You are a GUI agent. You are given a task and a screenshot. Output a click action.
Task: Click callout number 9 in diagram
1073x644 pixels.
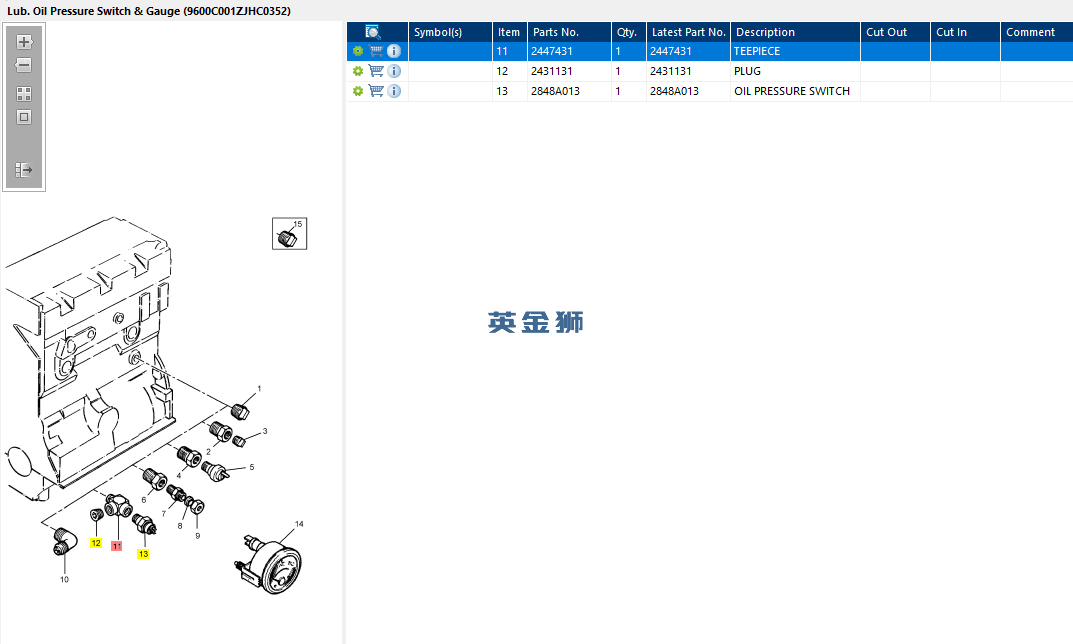198,536
